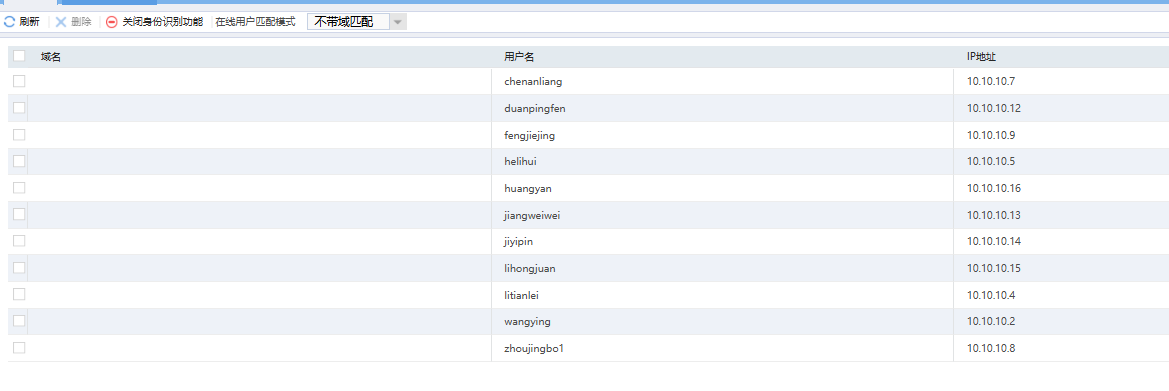Screen dimensions: 1169x391
Task: Click 关闭身份识别功能 button text
Action: (163, 22)
